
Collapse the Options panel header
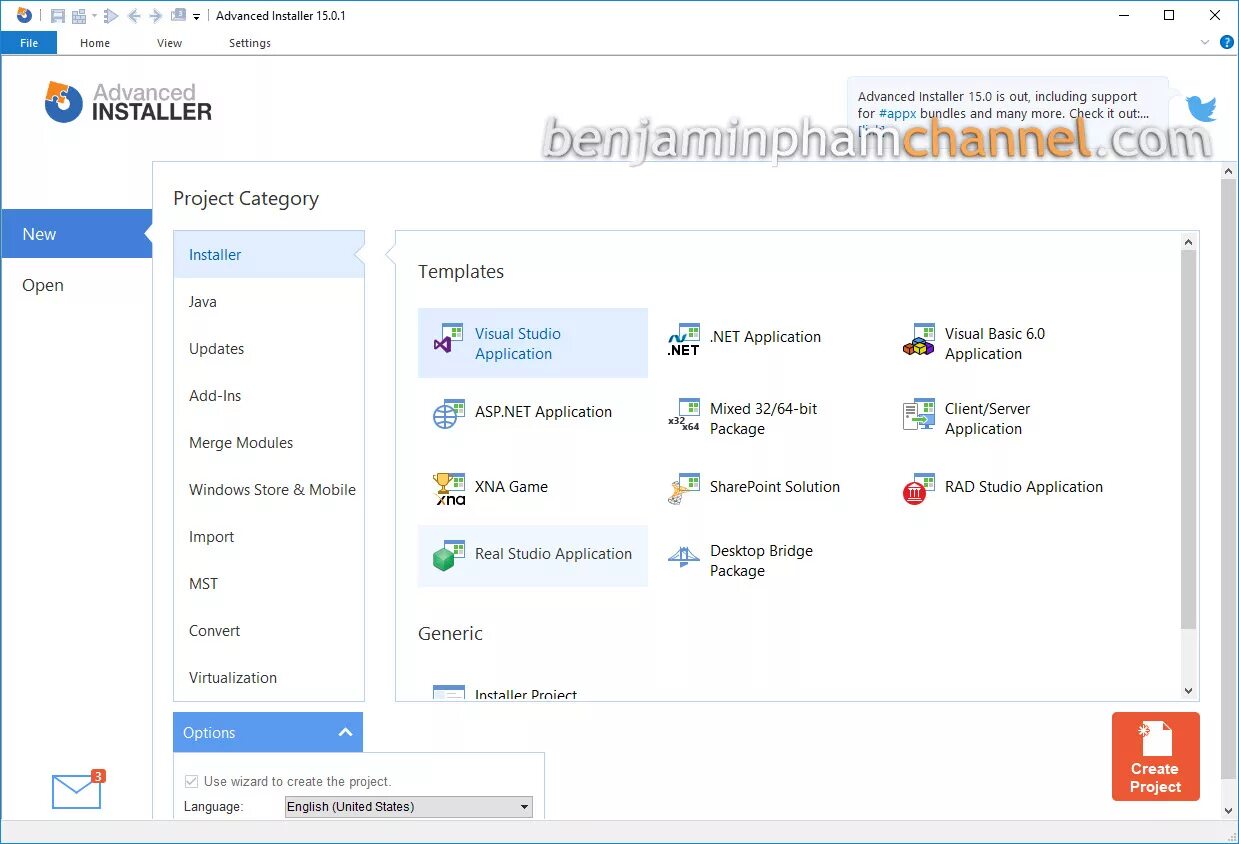pos(268,732)
